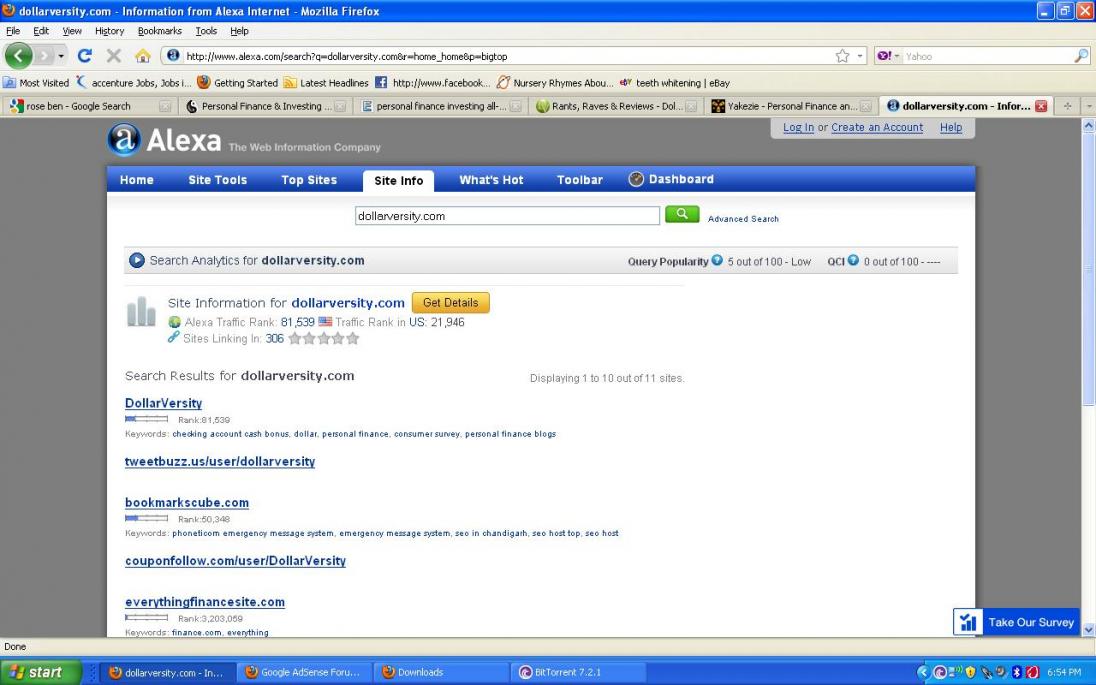Open the back/forward history dropdown arrow

point(61,56)
